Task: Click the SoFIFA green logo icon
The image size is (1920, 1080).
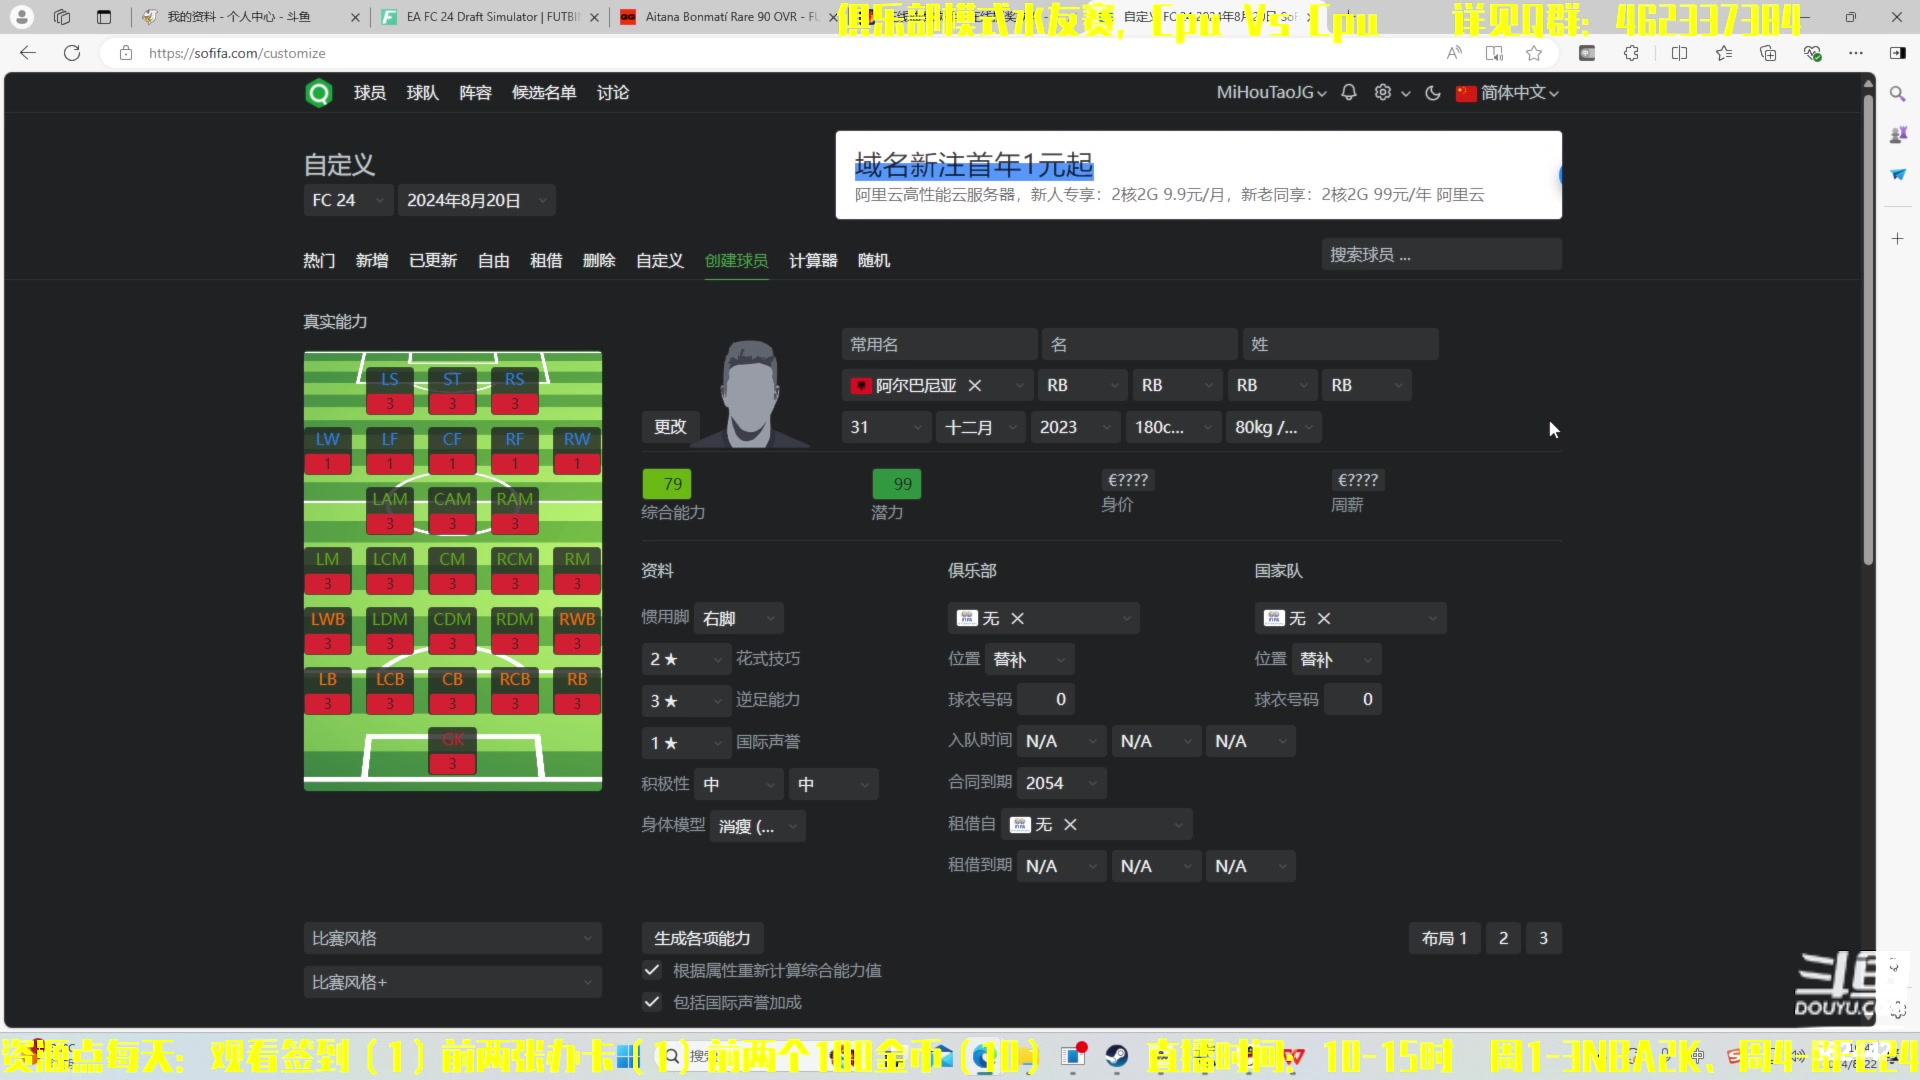Action: [x=319, y=93]
